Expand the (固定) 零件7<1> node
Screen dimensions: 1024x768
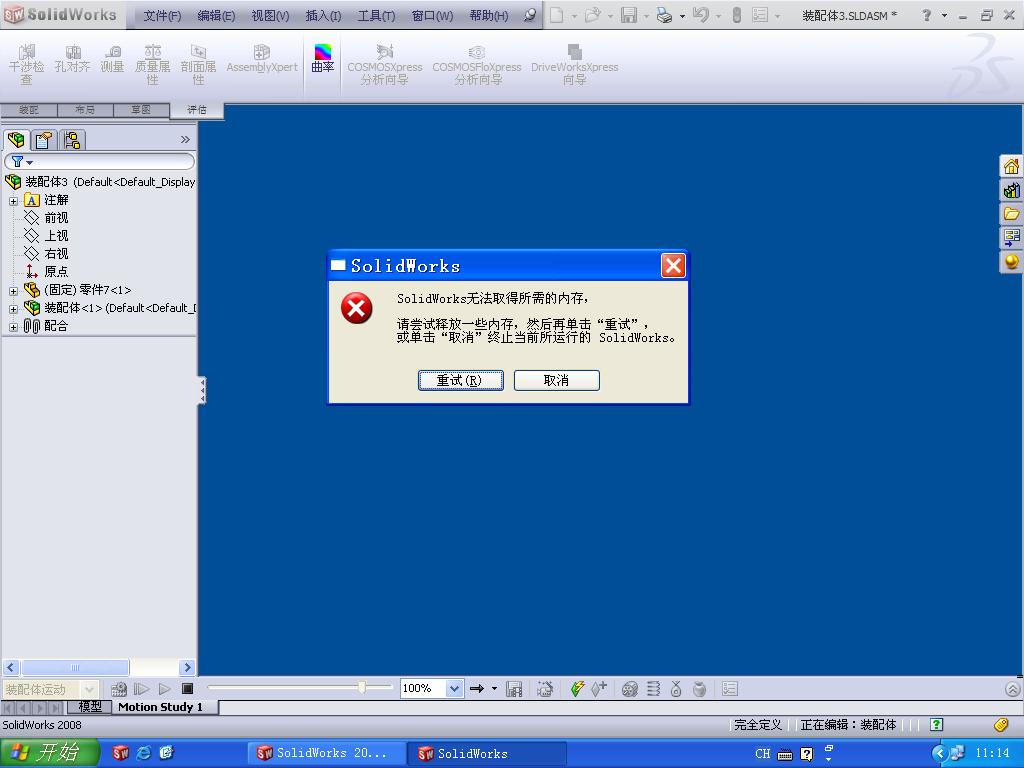(13, 291)
